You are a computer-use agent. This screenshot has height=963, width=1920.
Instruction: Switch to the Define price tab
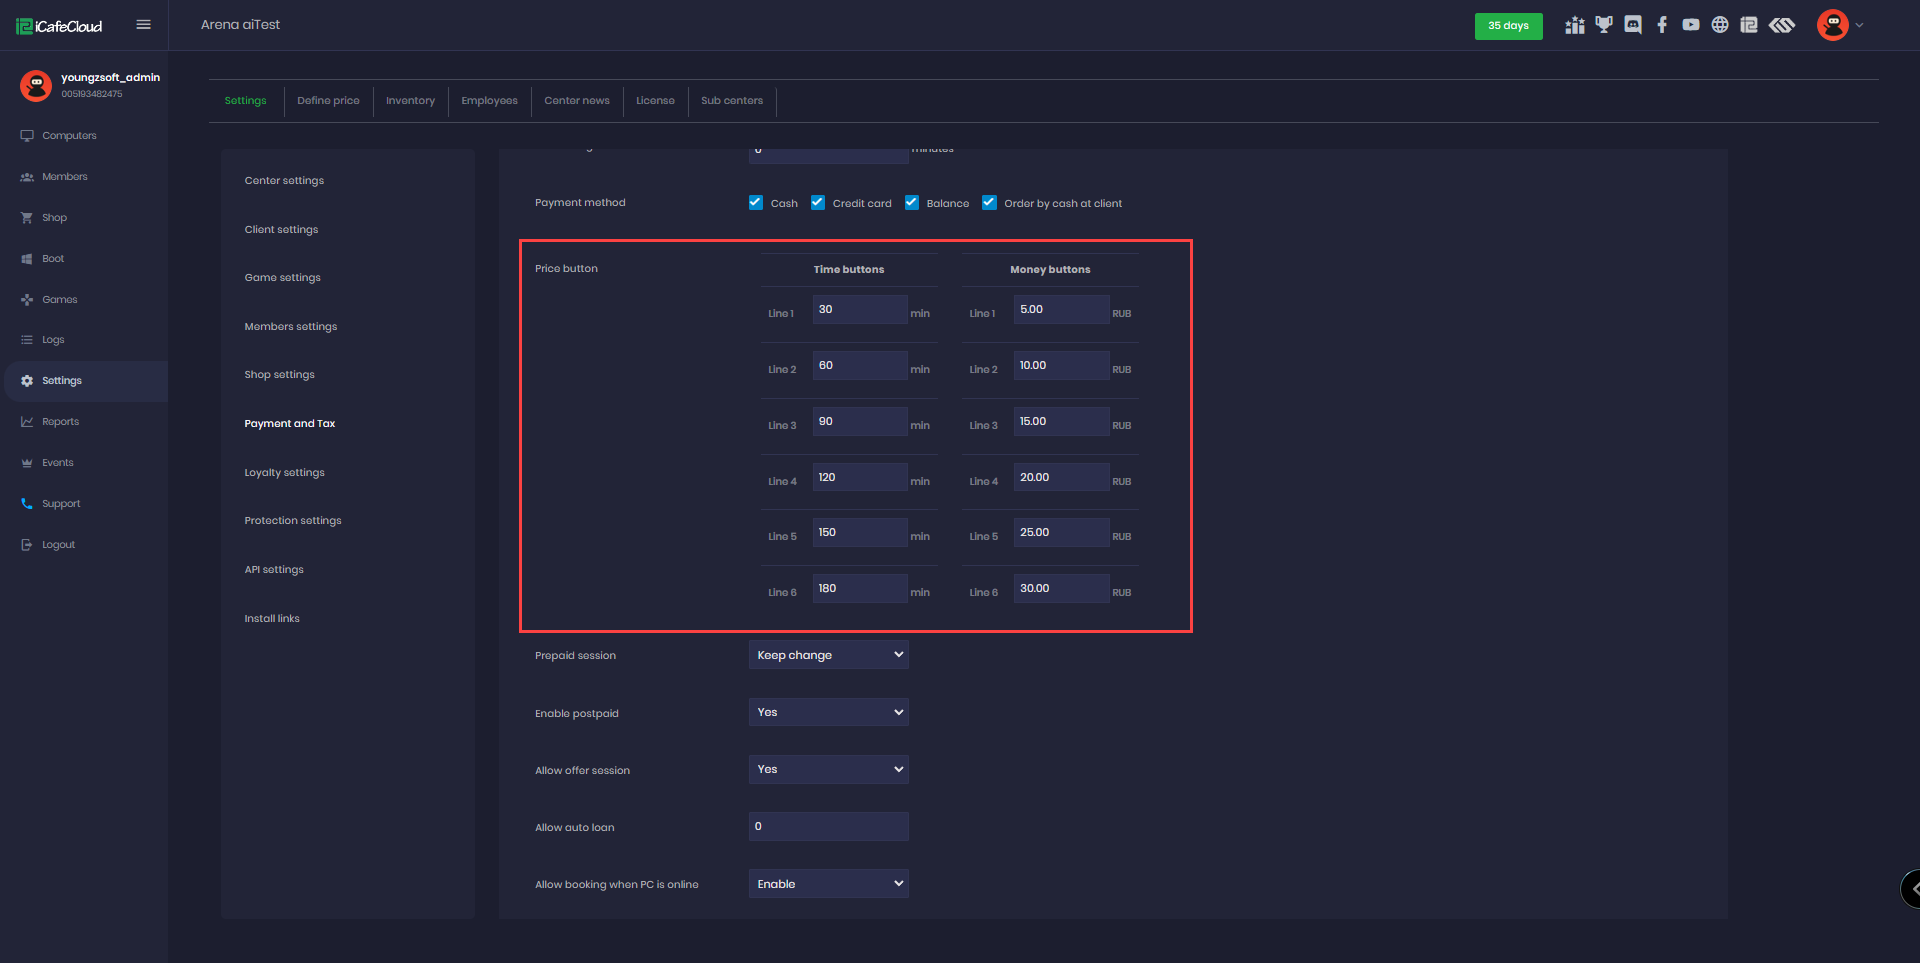[328, 101]
